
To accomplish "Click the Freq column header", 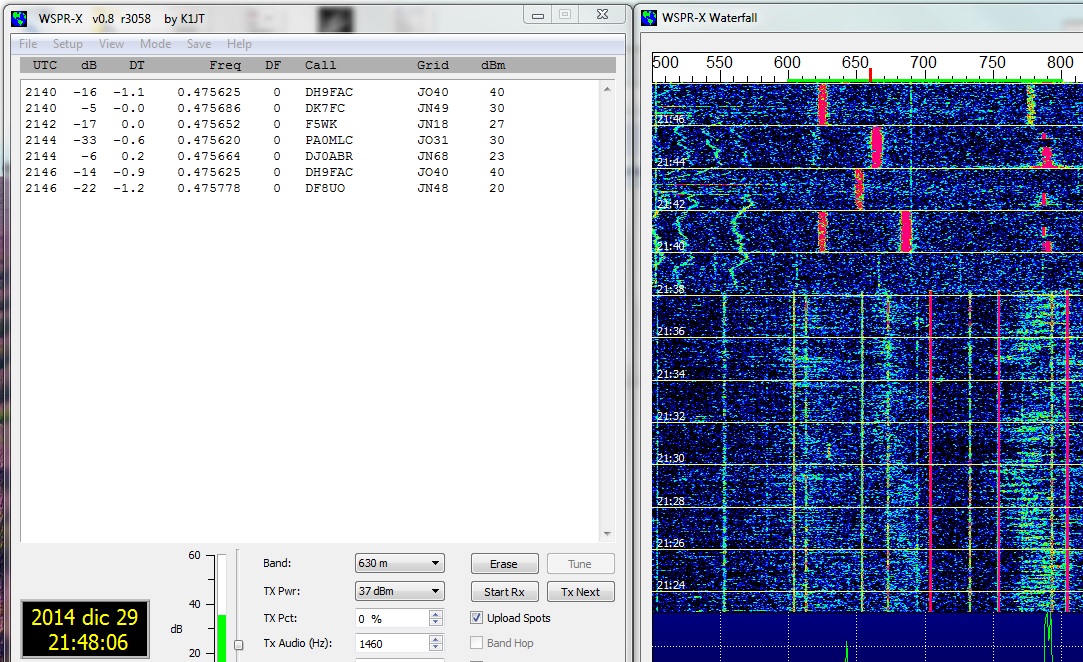I will (x=225, y=65).
